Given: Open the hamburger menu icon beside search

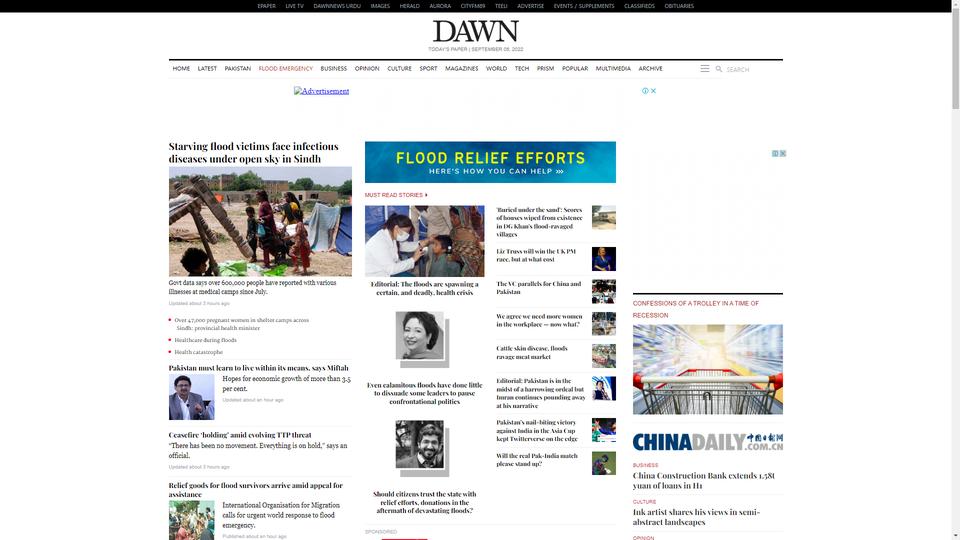Looking at the screenshot, I should click(x=705, y=69).
